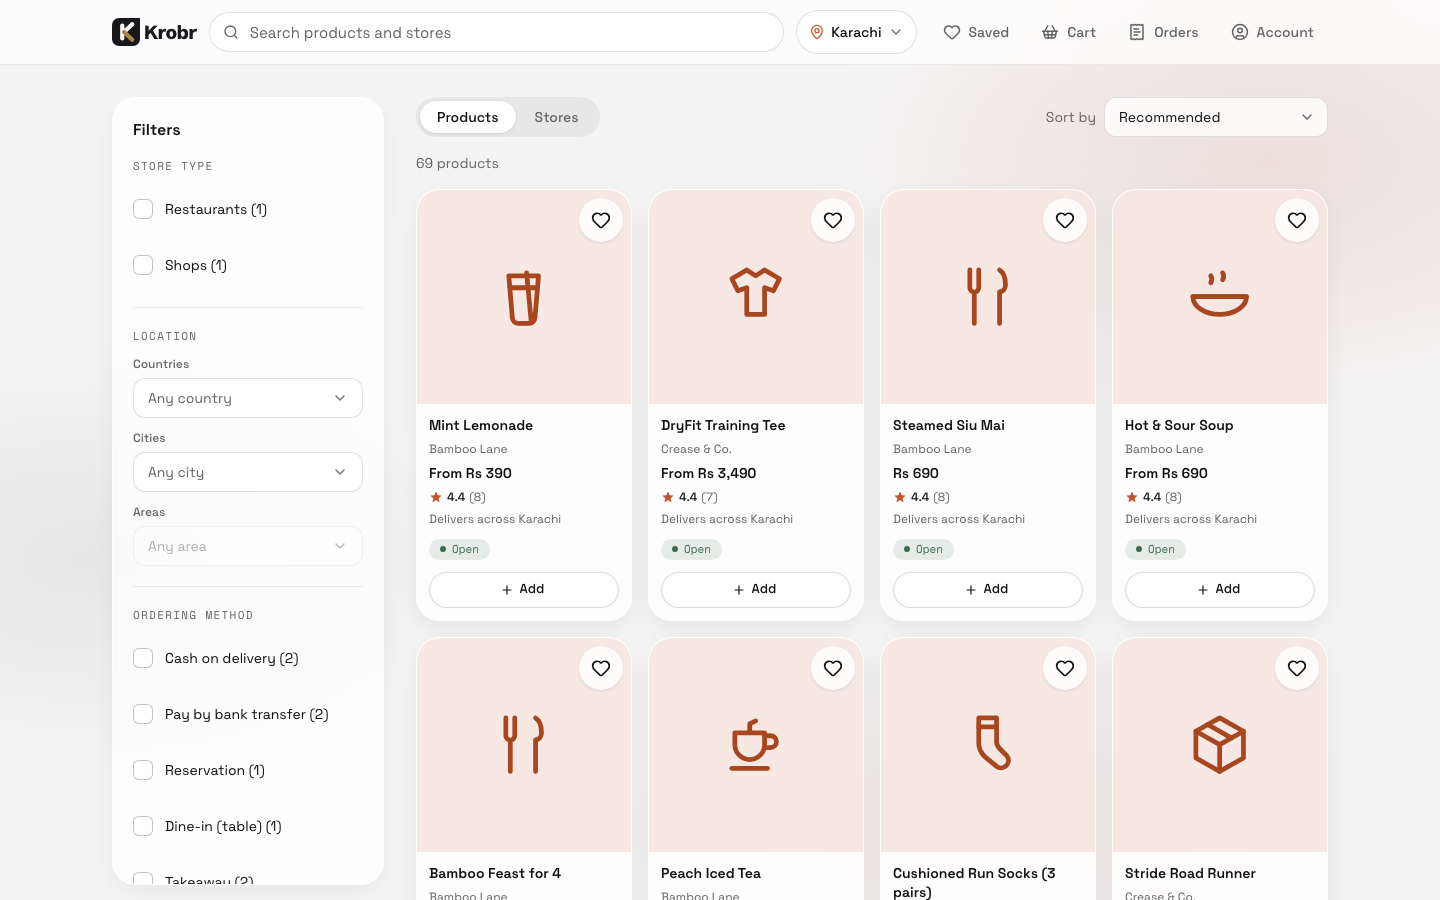
Task: Switch to the Stores tab
Action: pos(556,117)
